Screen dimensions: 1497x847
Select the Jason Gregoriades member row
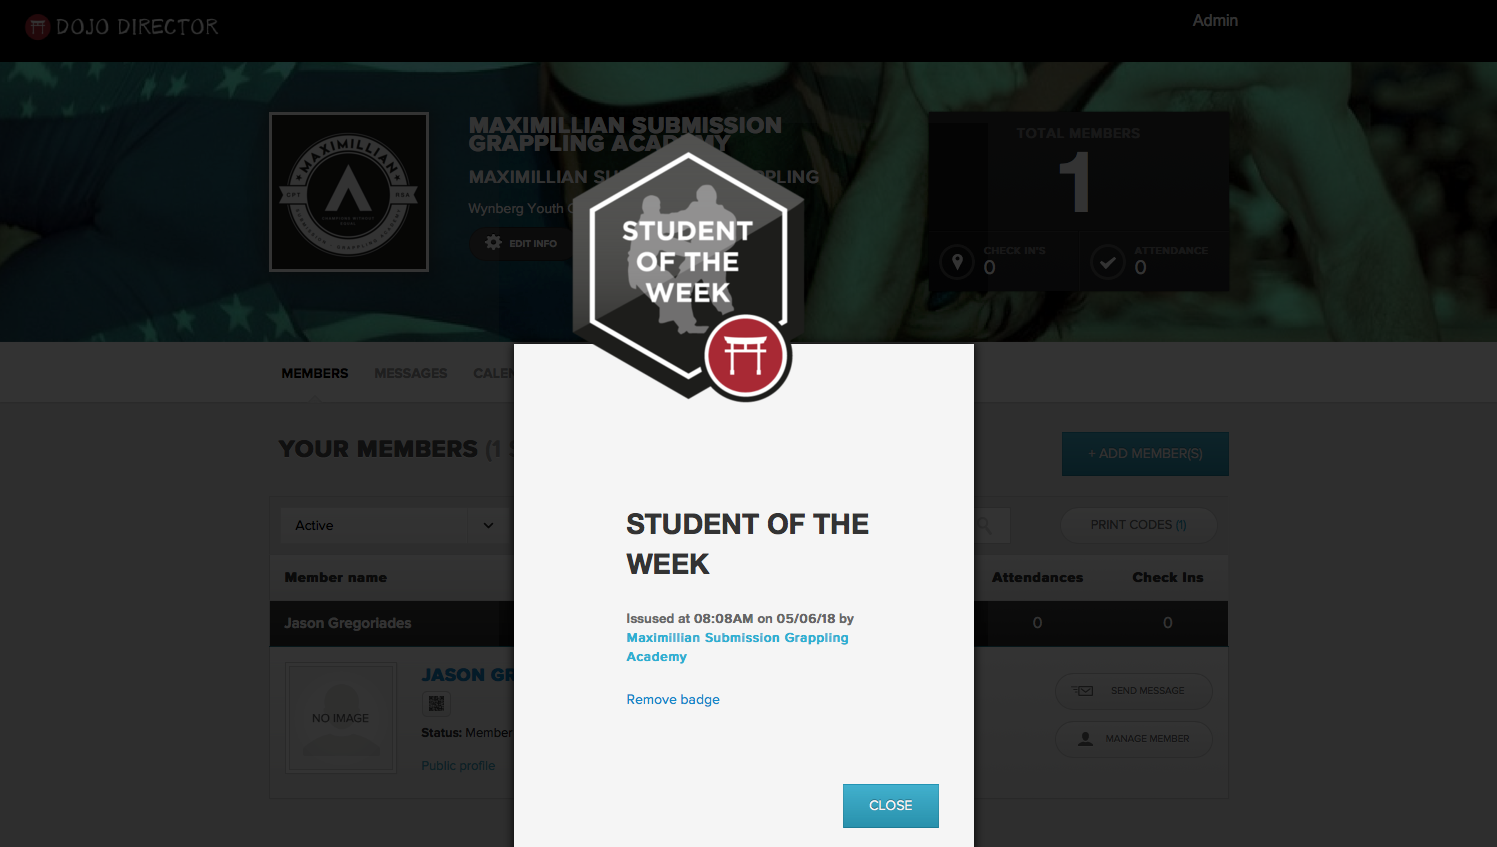click(x=749, y=623)
